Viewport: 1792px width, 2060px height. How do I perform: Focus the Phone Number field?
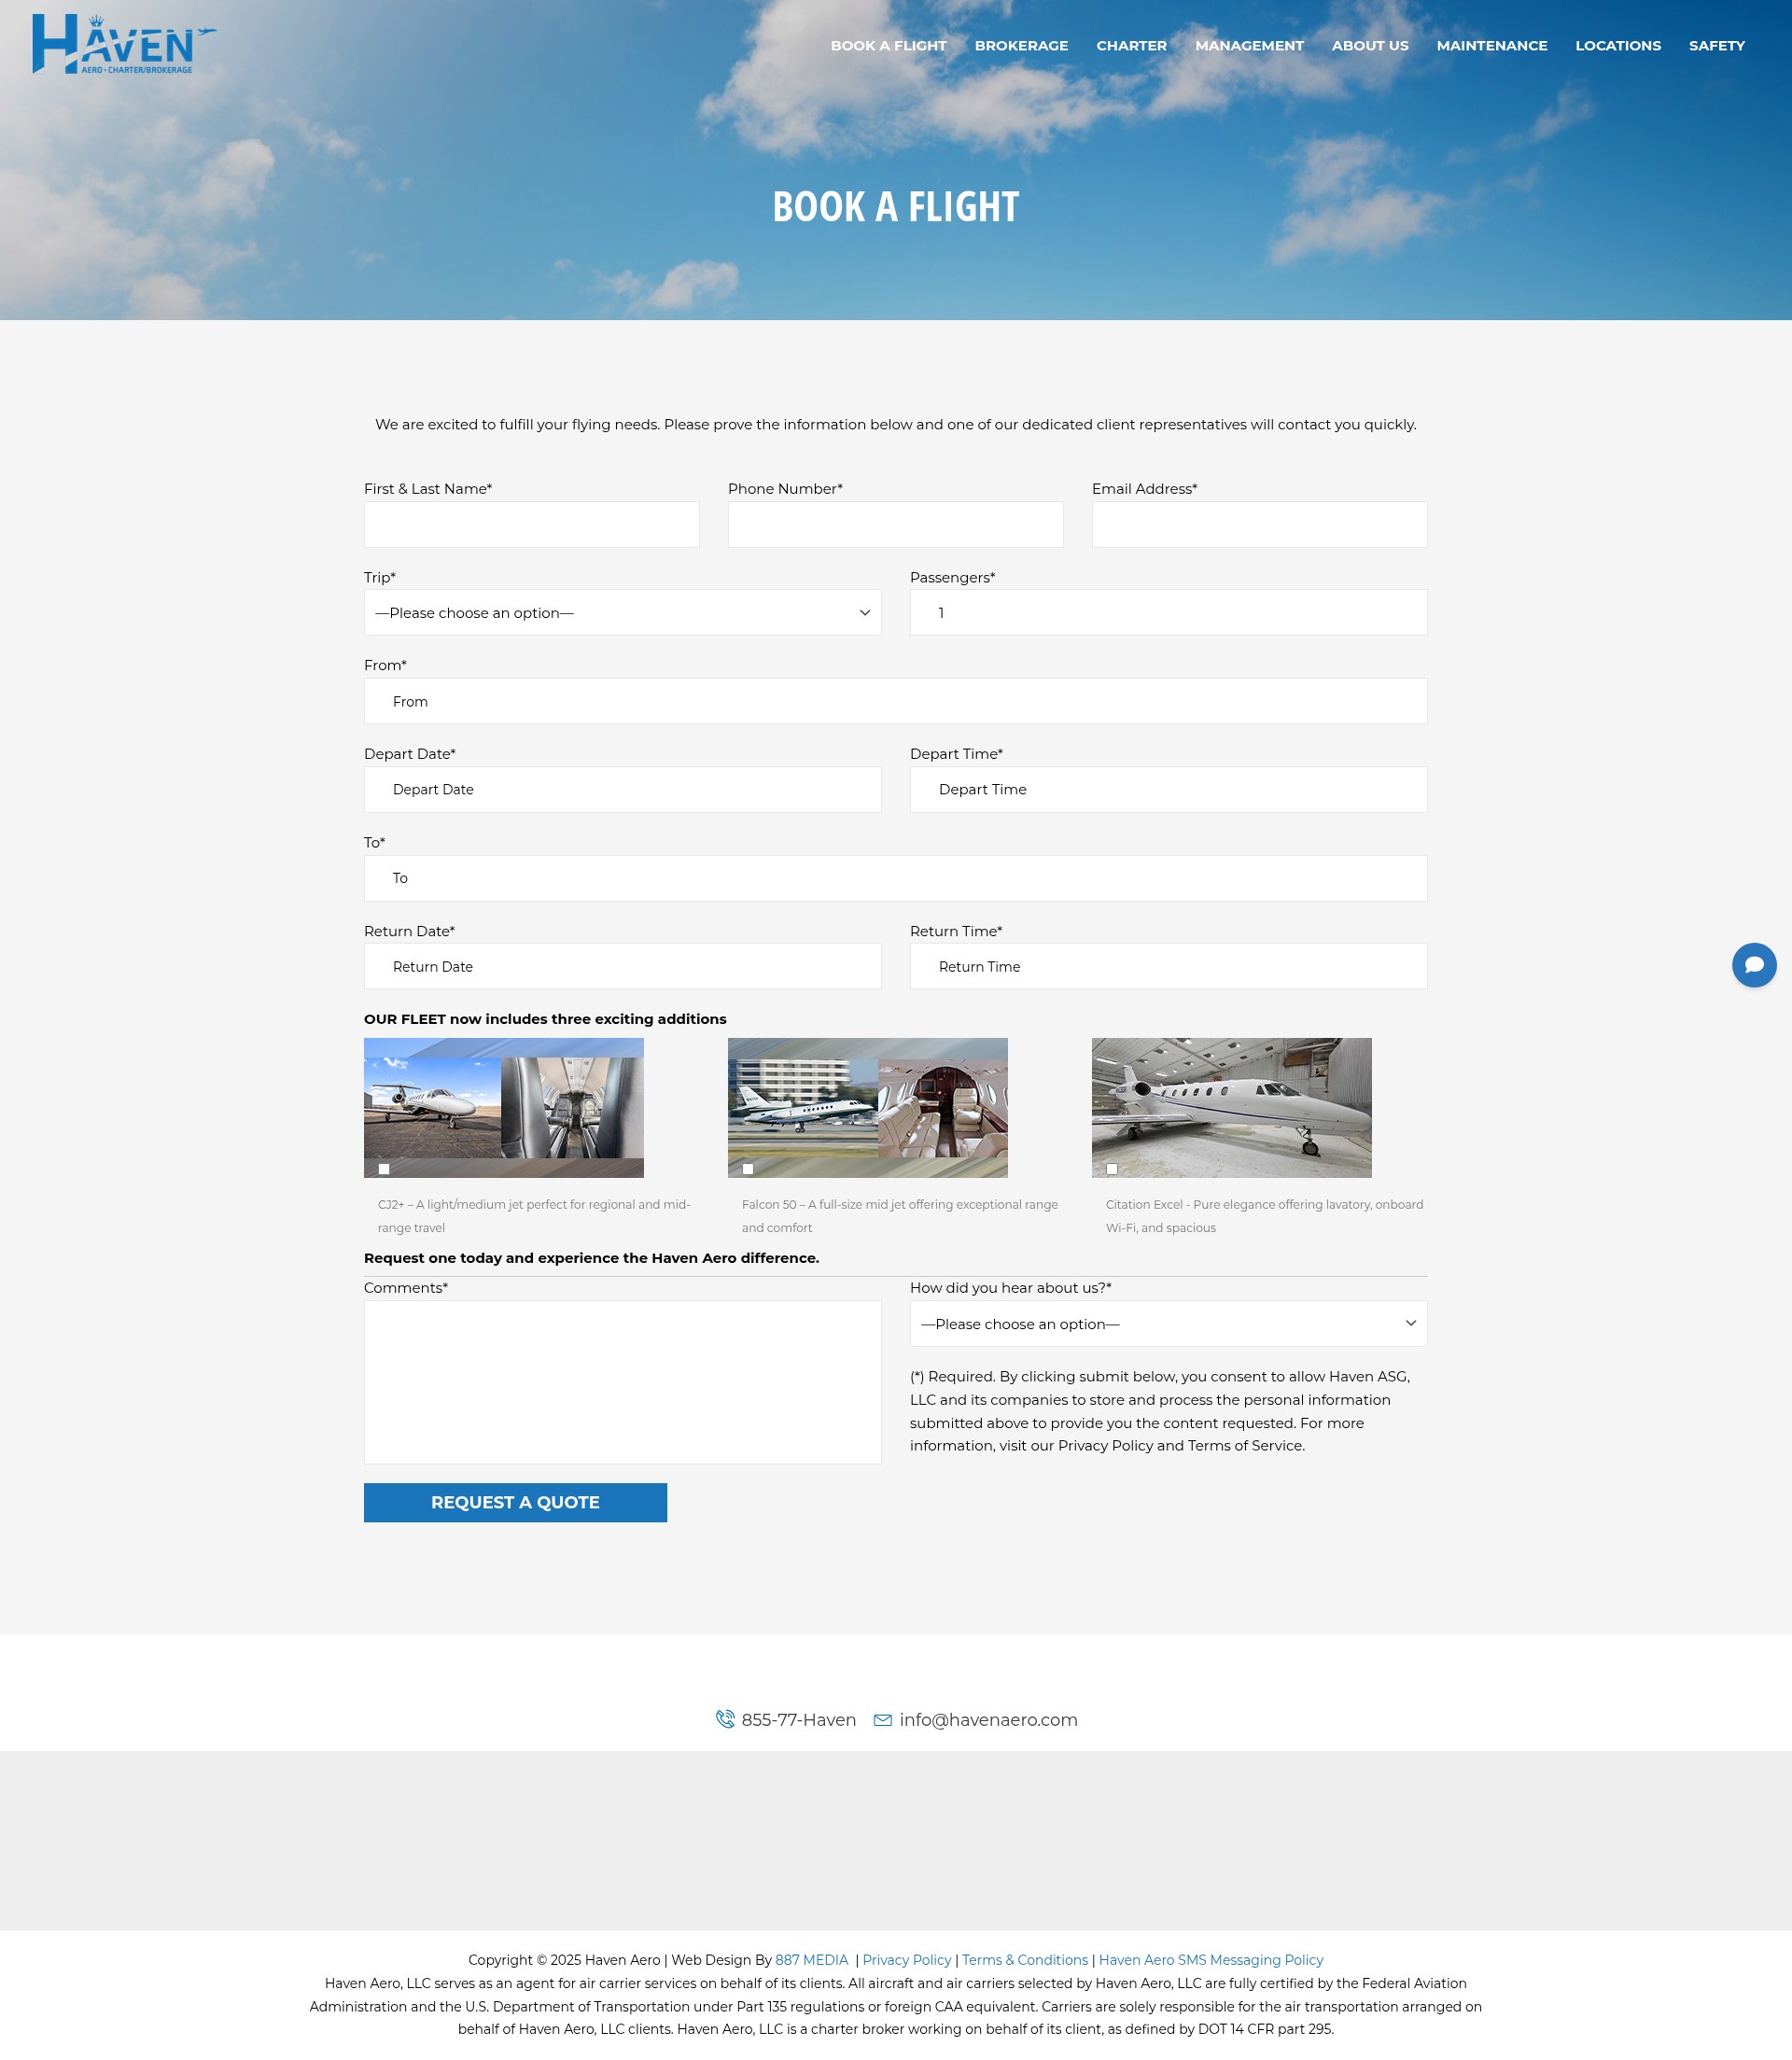pos(895,524)
